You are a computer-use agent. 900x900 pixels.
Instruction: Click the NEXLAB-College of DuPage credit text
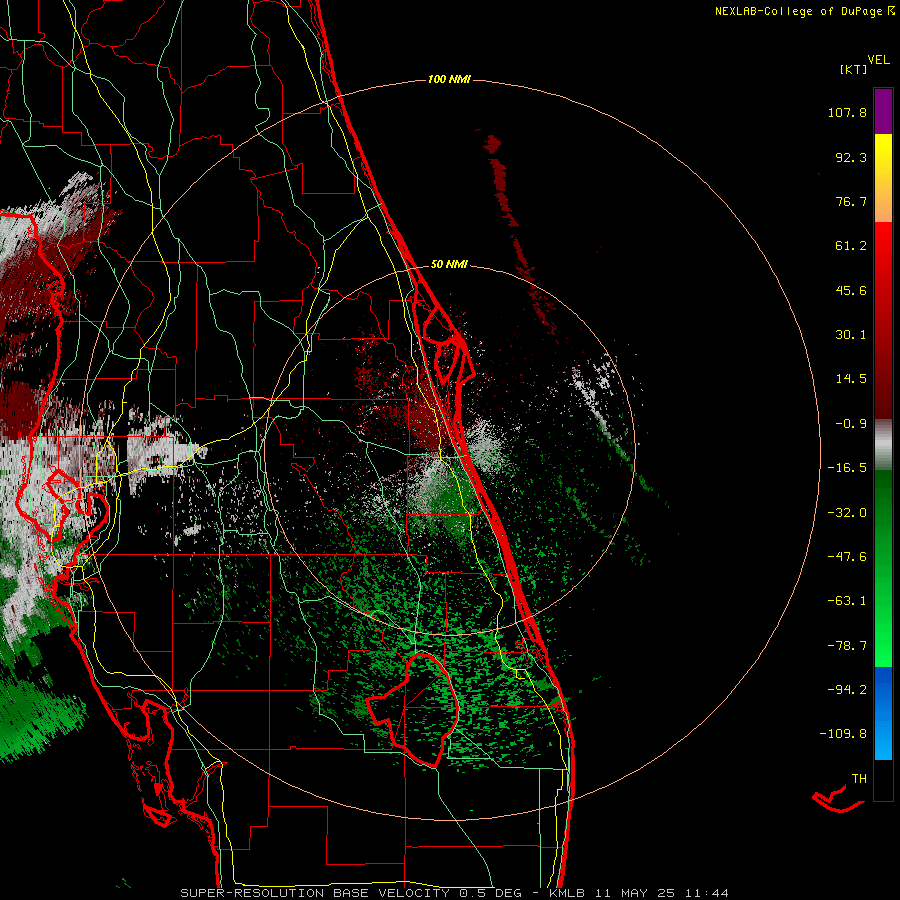(x=805, y=11)
